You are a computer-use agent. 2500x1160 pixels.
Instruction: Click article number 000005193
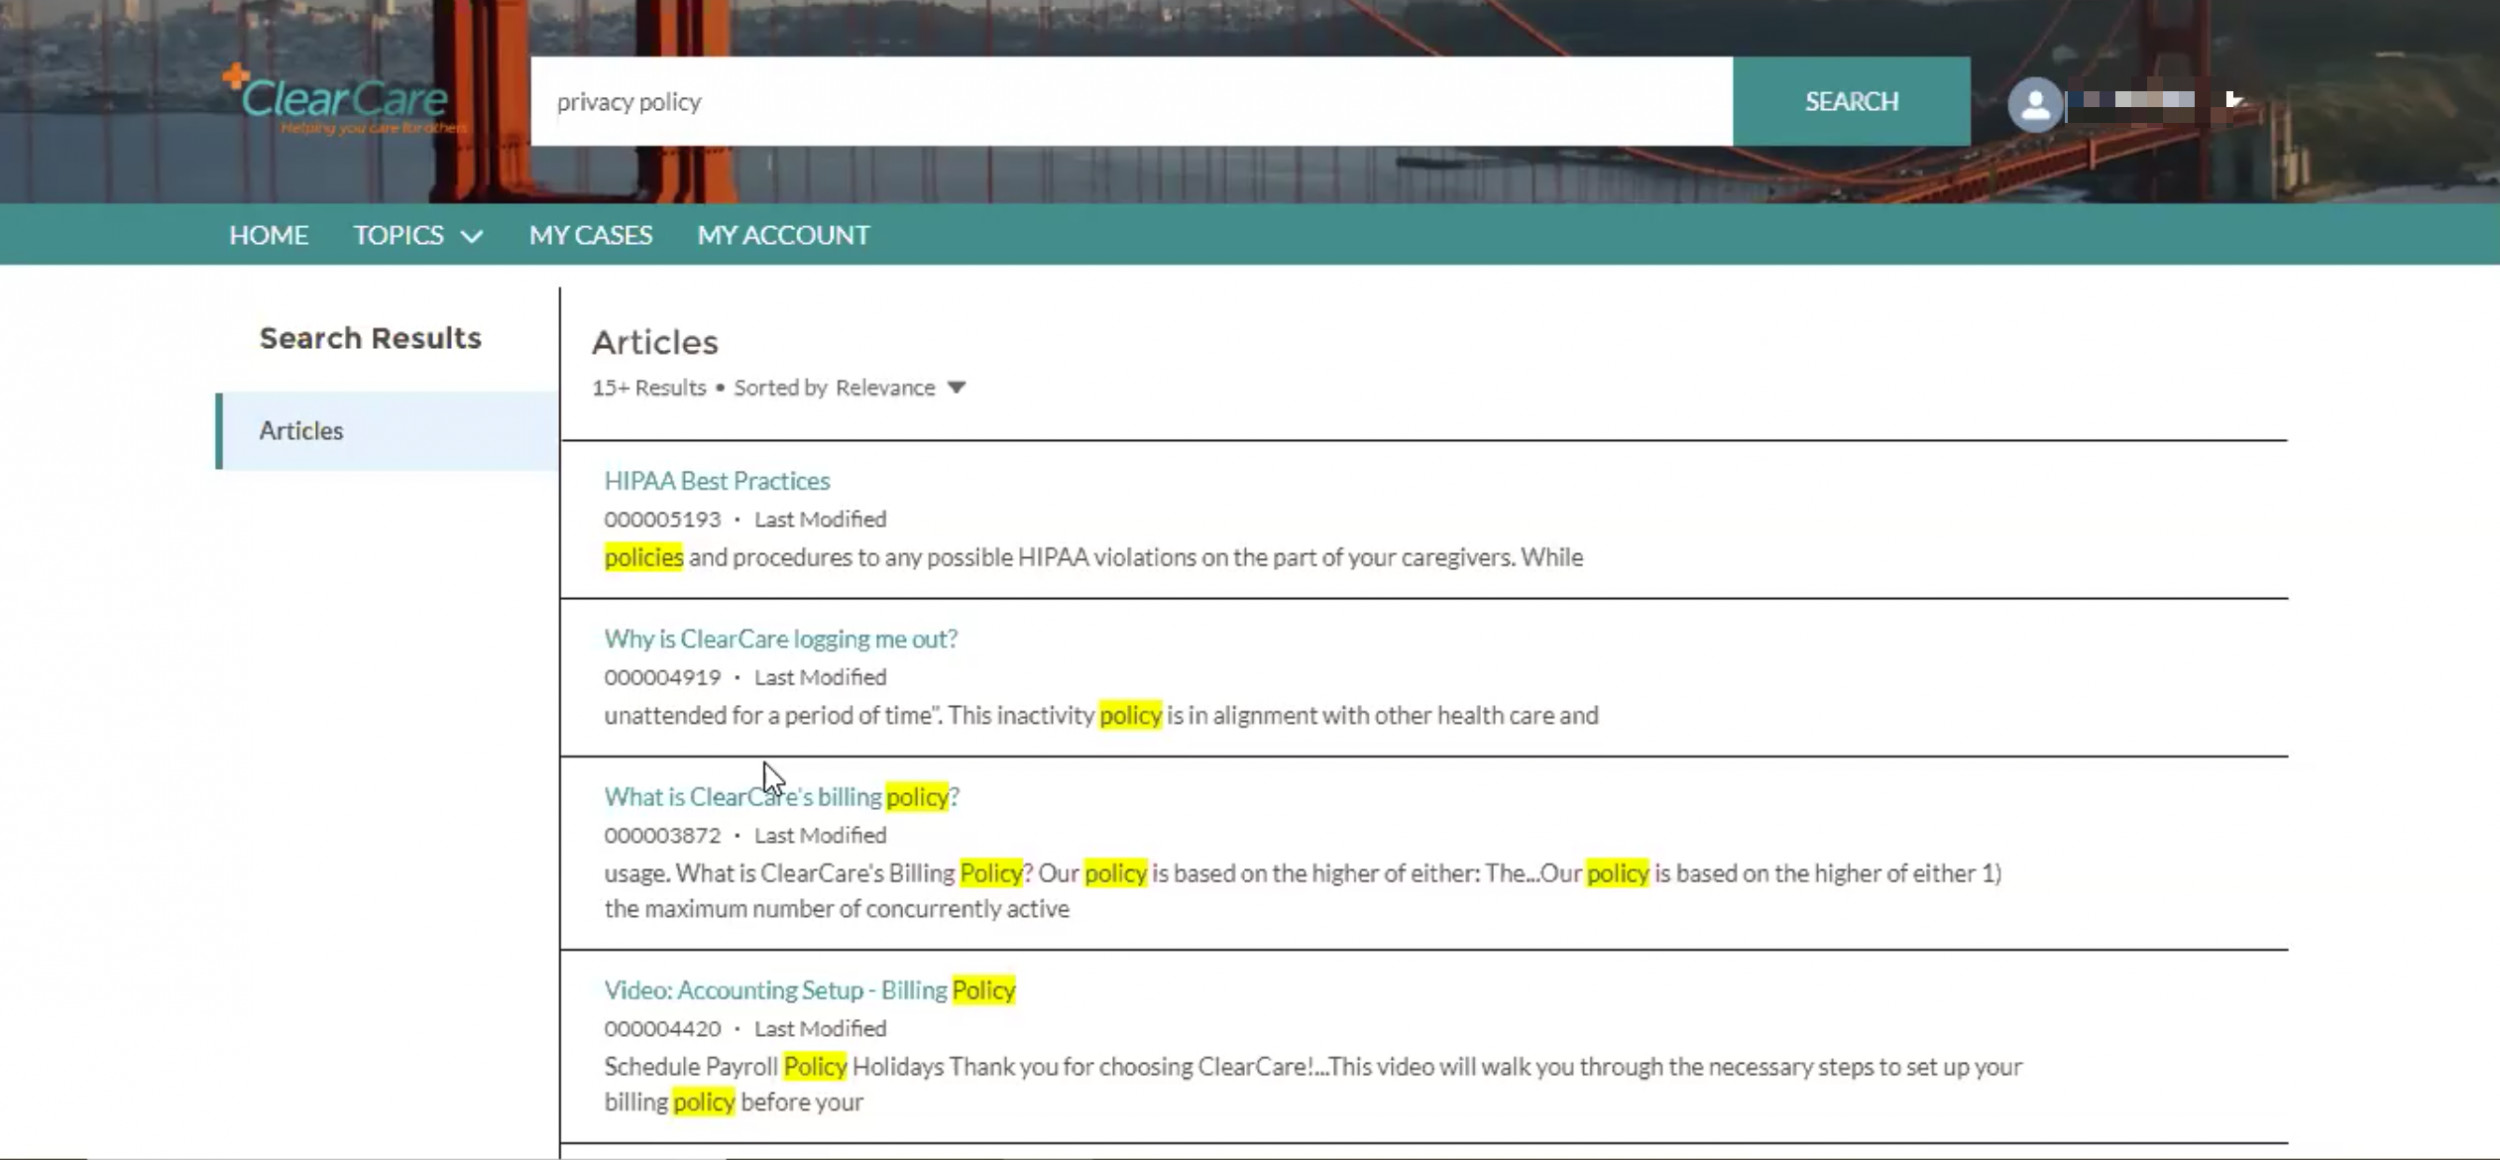[x=661, y=520]
